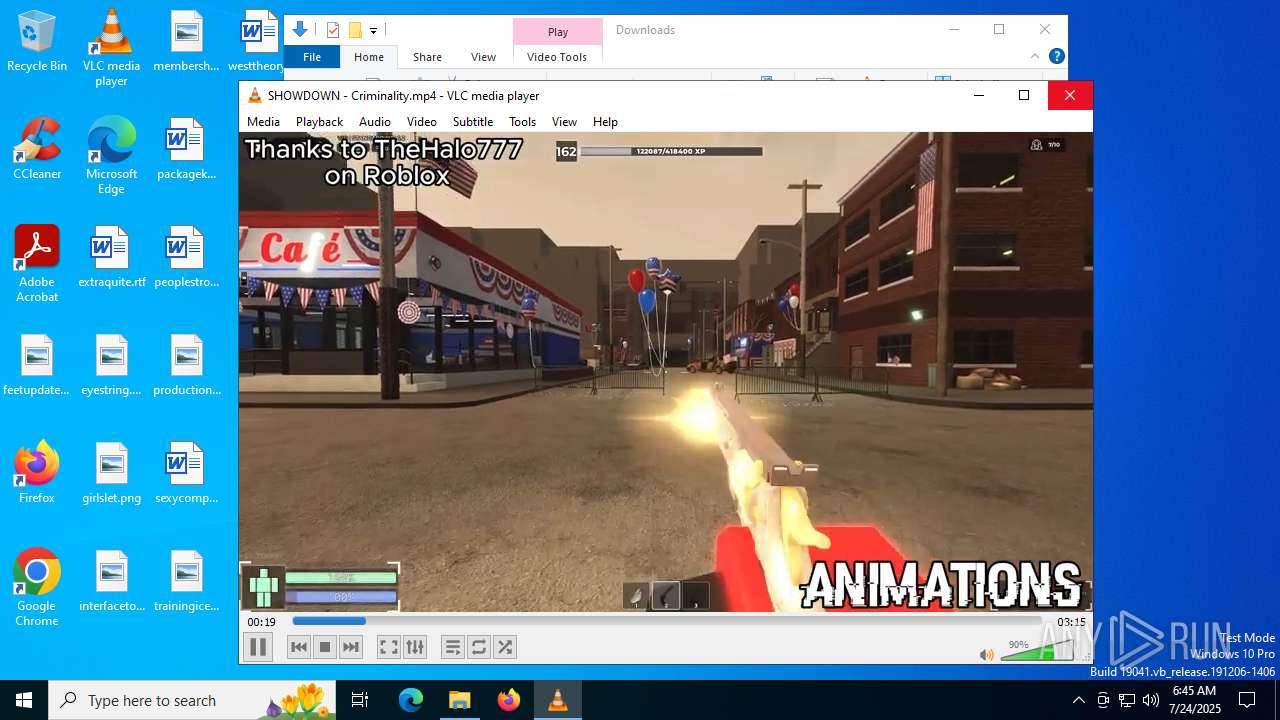1280x720 pixels.
Task: Open the system tray volume icon
Action: pyautogui.click(x=1151, y=700)
